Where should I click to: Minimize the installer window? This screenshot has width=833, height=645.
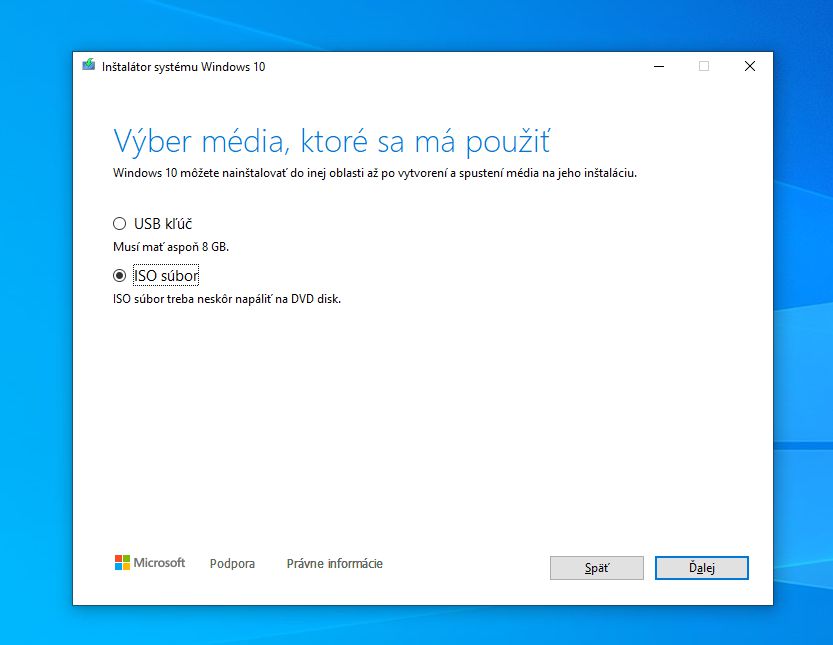[x=659, y=66]
